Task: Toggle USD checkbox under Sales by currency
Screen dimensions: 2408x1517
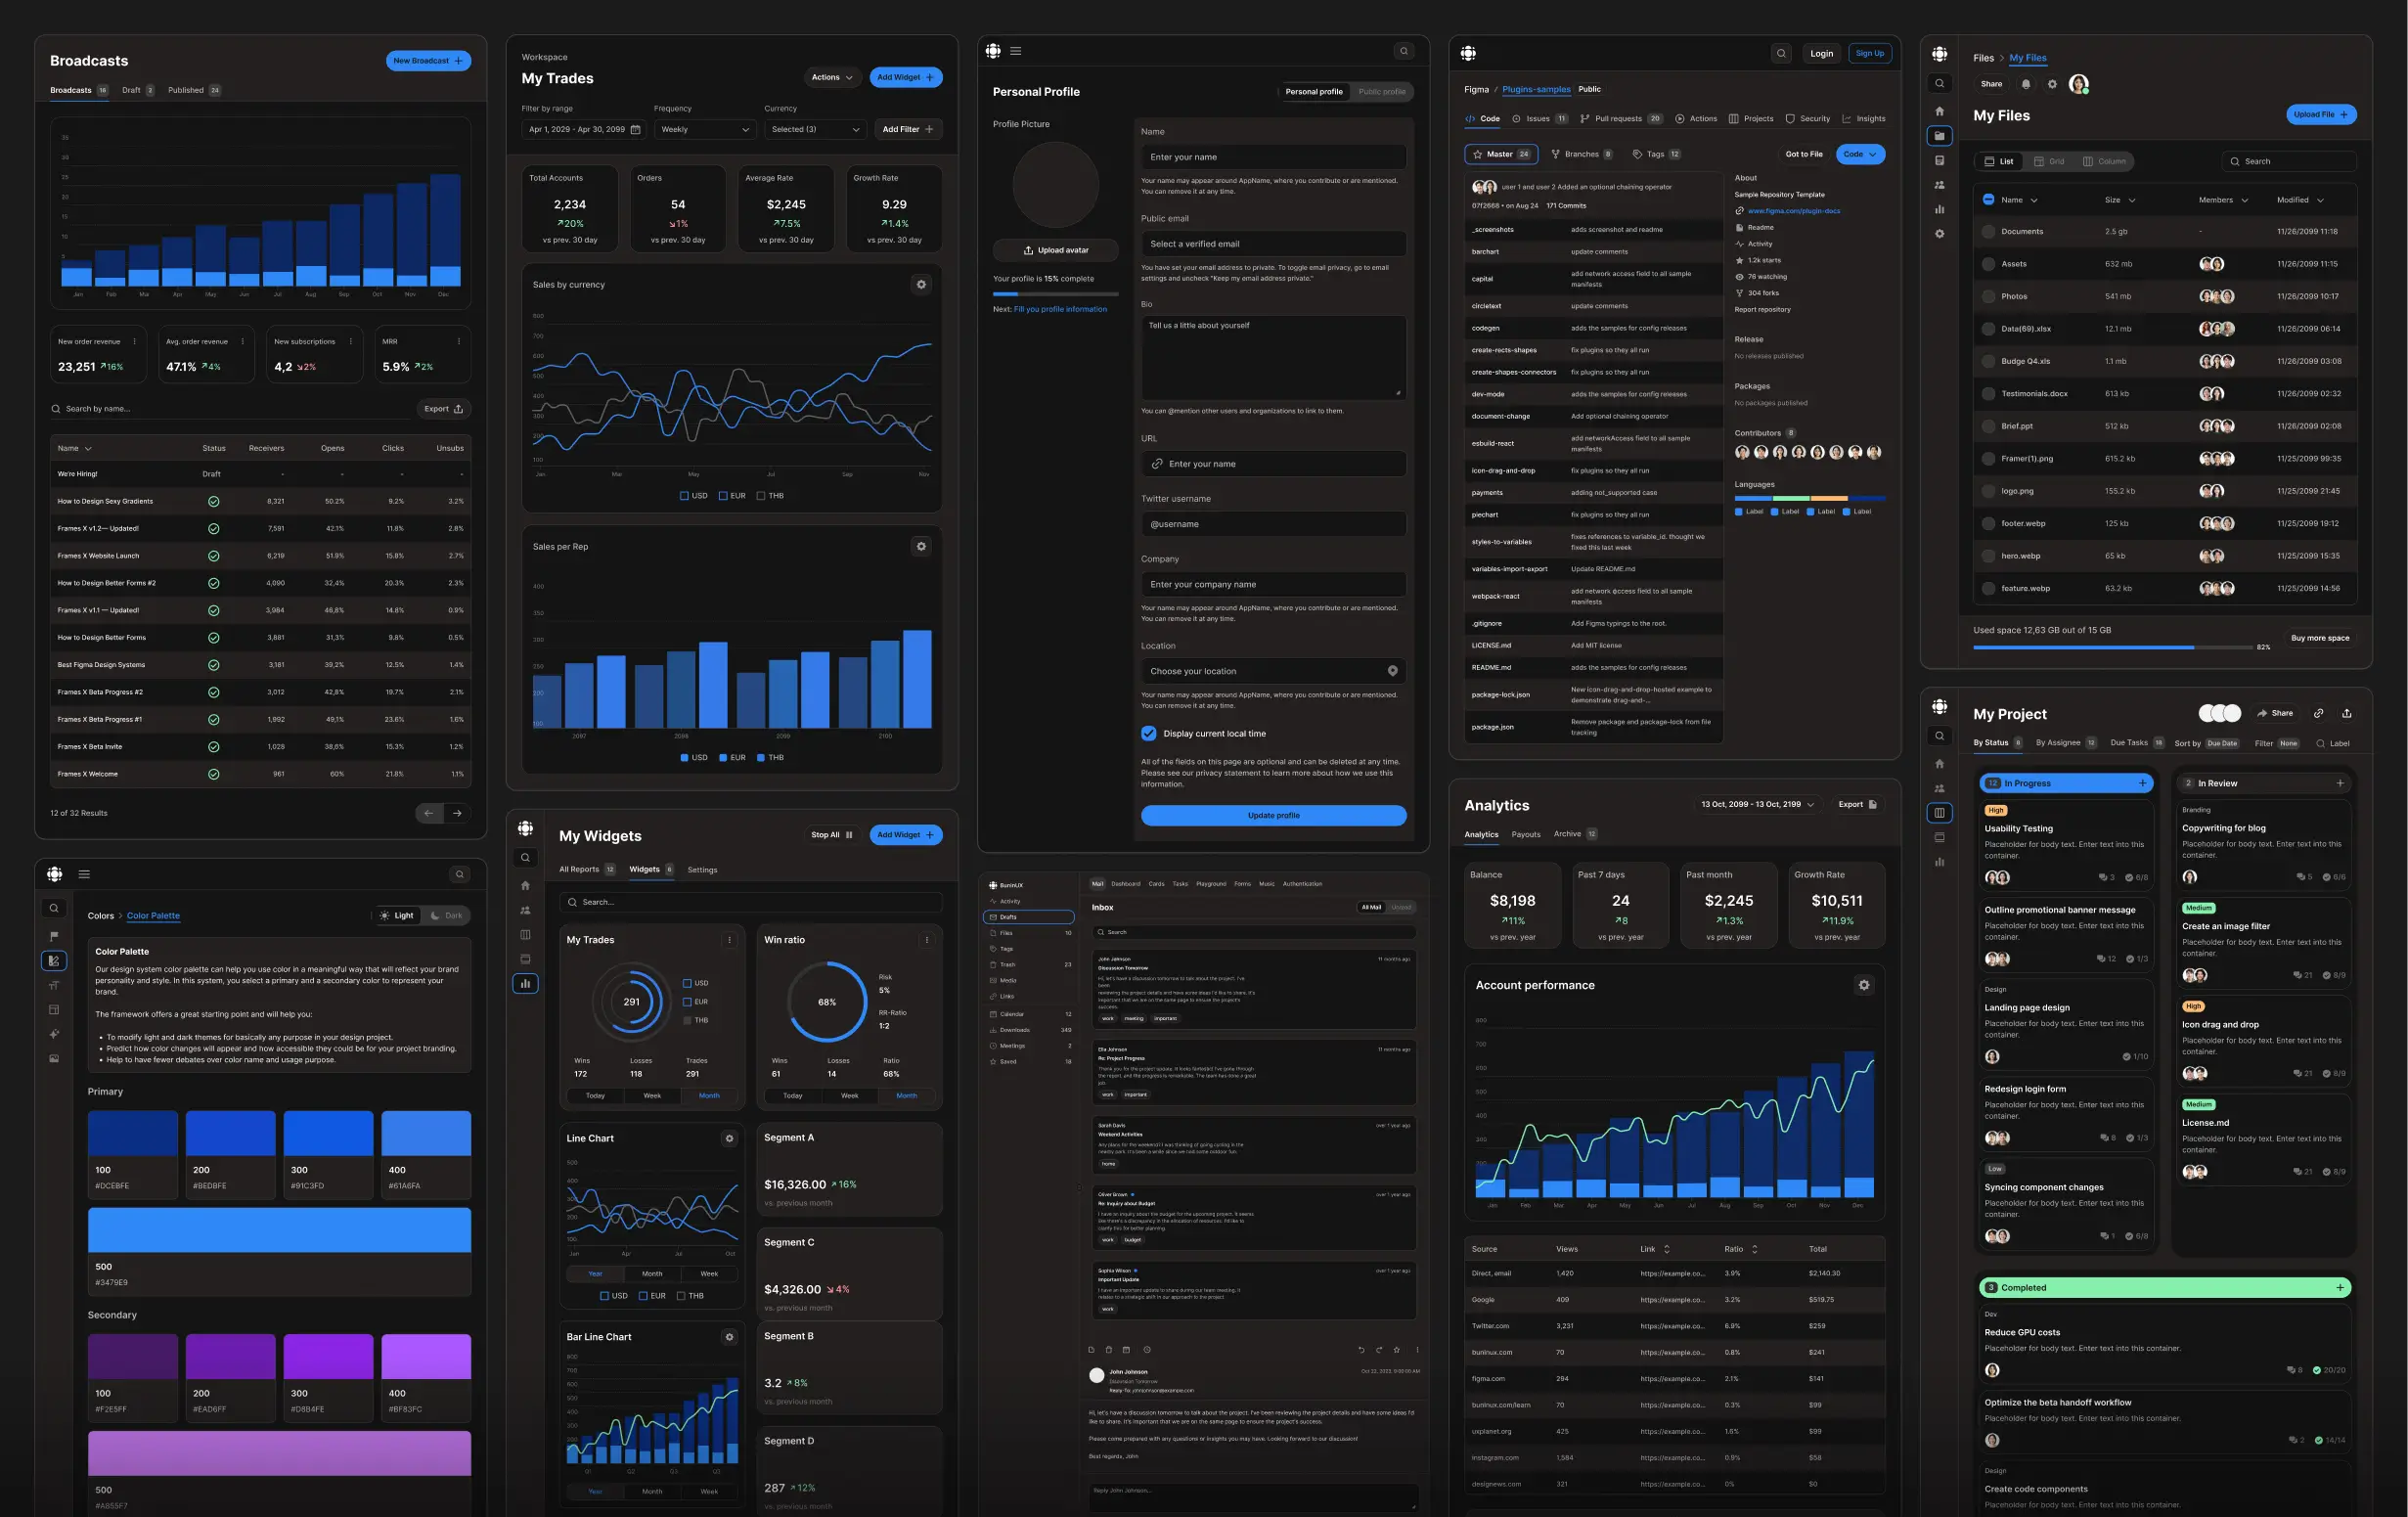Action: click(684, 496)
